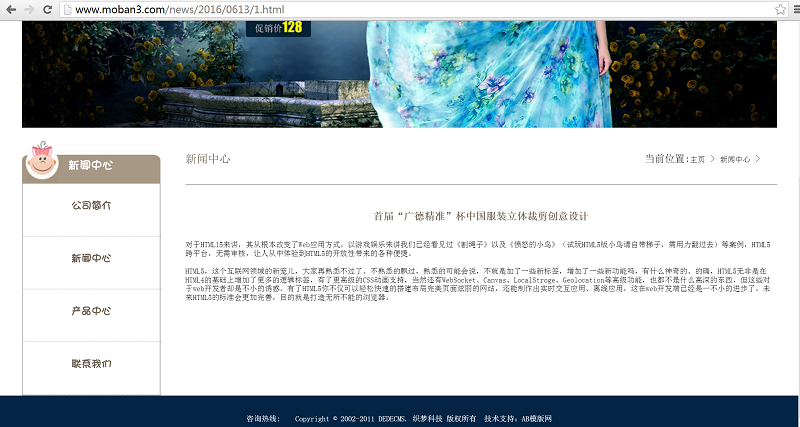Select the 新闻中心 sidebar item below 公司简介
The width and height of the screenshot is (800, 427).
(x=91, y=258)
